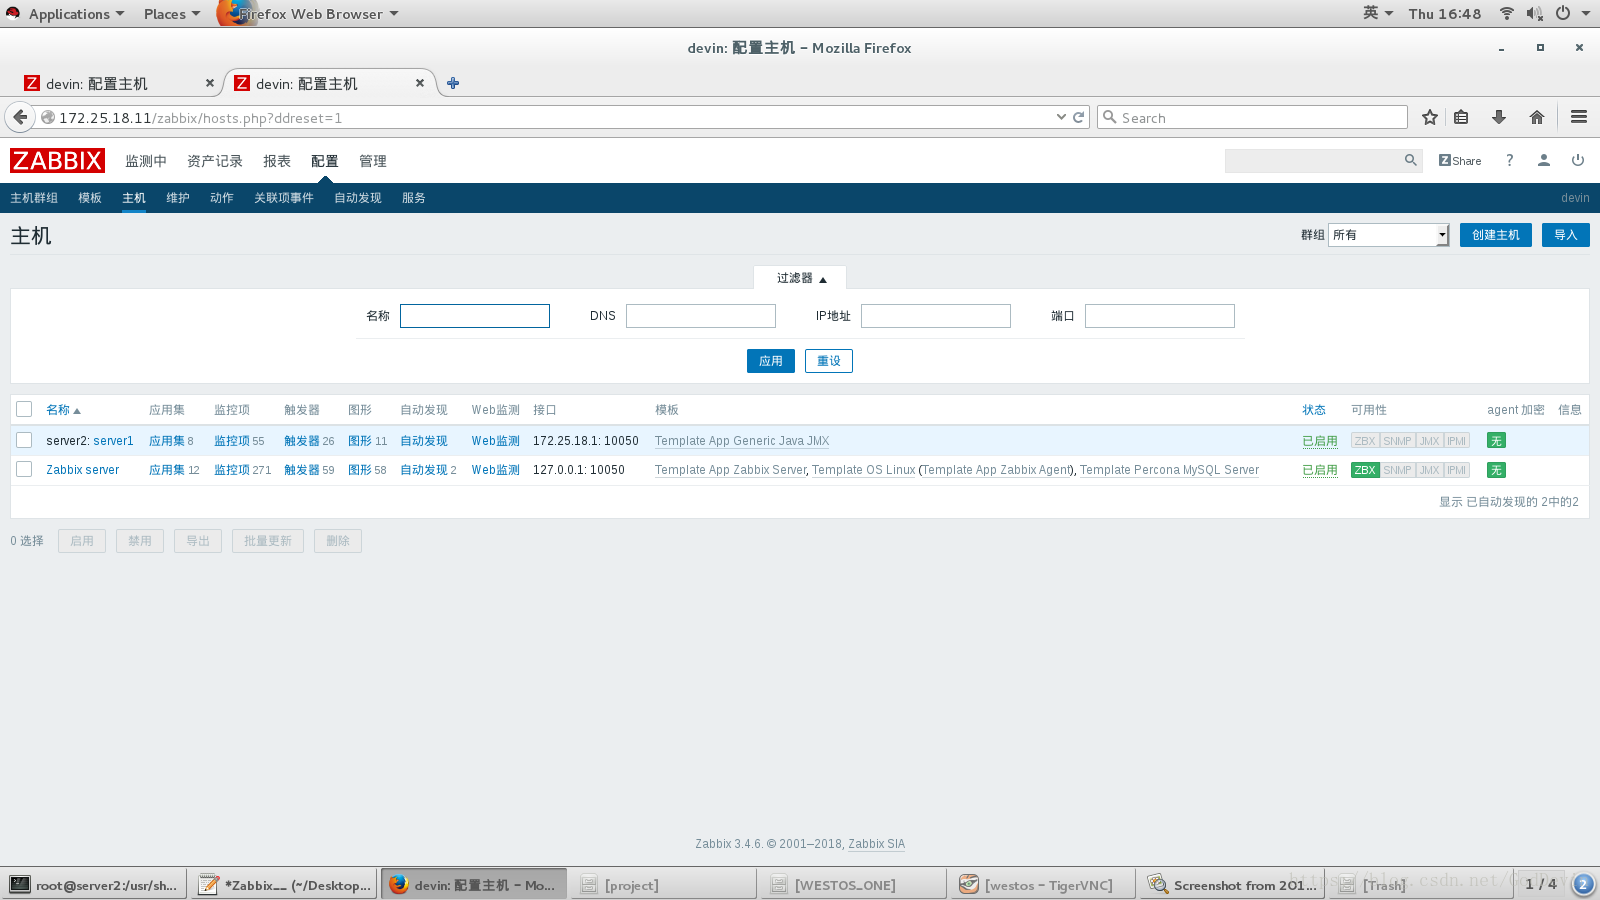Switch to the 模板 submenu
Viewport: 1600px width, 900px height.
(x=90, y=198)
